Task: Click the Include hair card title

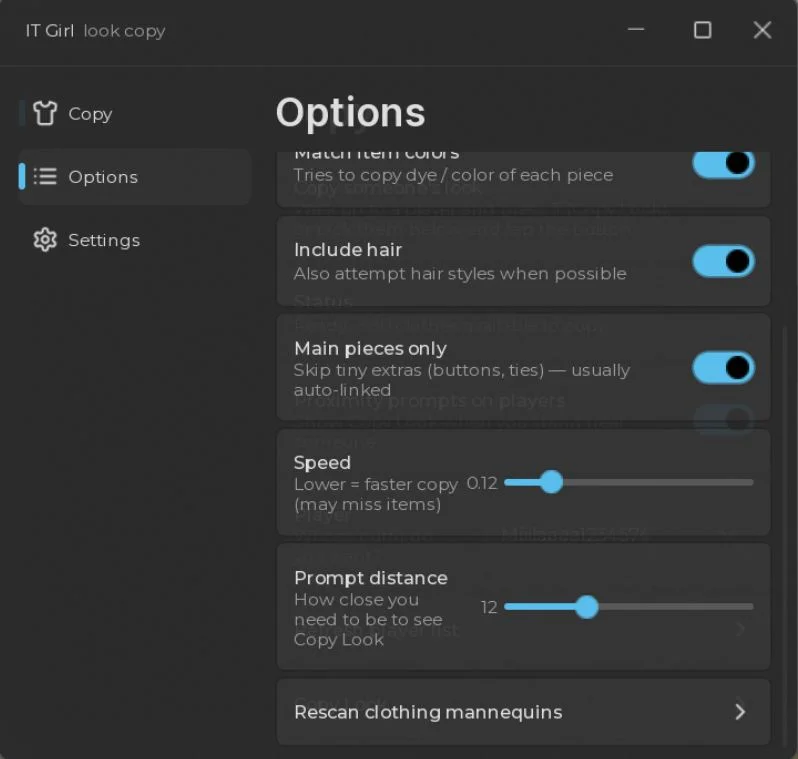Action: pos(348,250)
